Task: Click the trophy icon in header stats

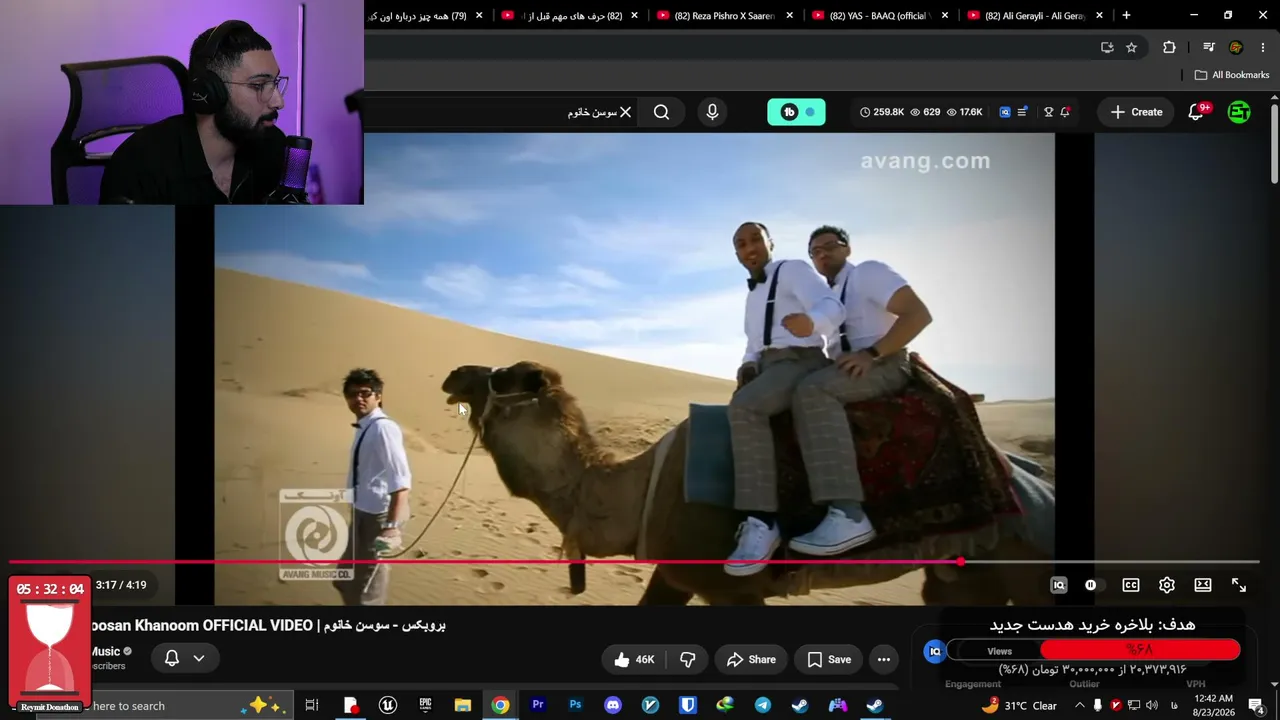Action: pyautogui.click(x=1048, y=112)
